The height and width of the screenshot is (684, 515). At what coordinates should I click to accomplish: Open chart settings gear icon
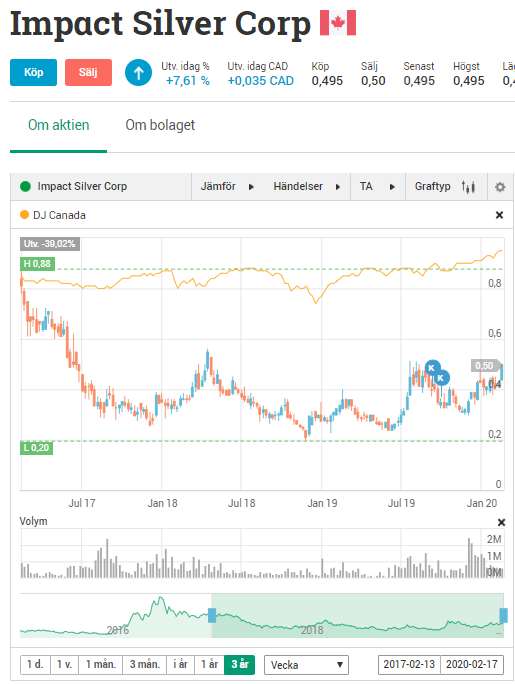click(500, 187)
